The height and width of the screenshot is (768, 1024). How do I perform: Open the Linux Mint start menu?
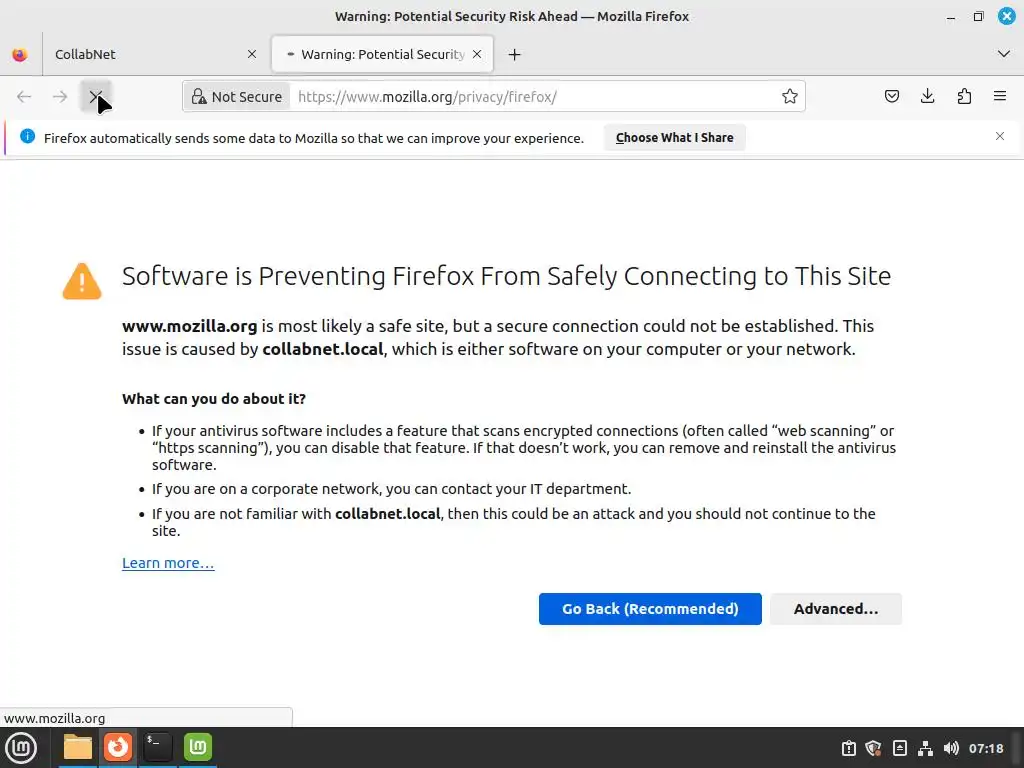coord(21,747)
